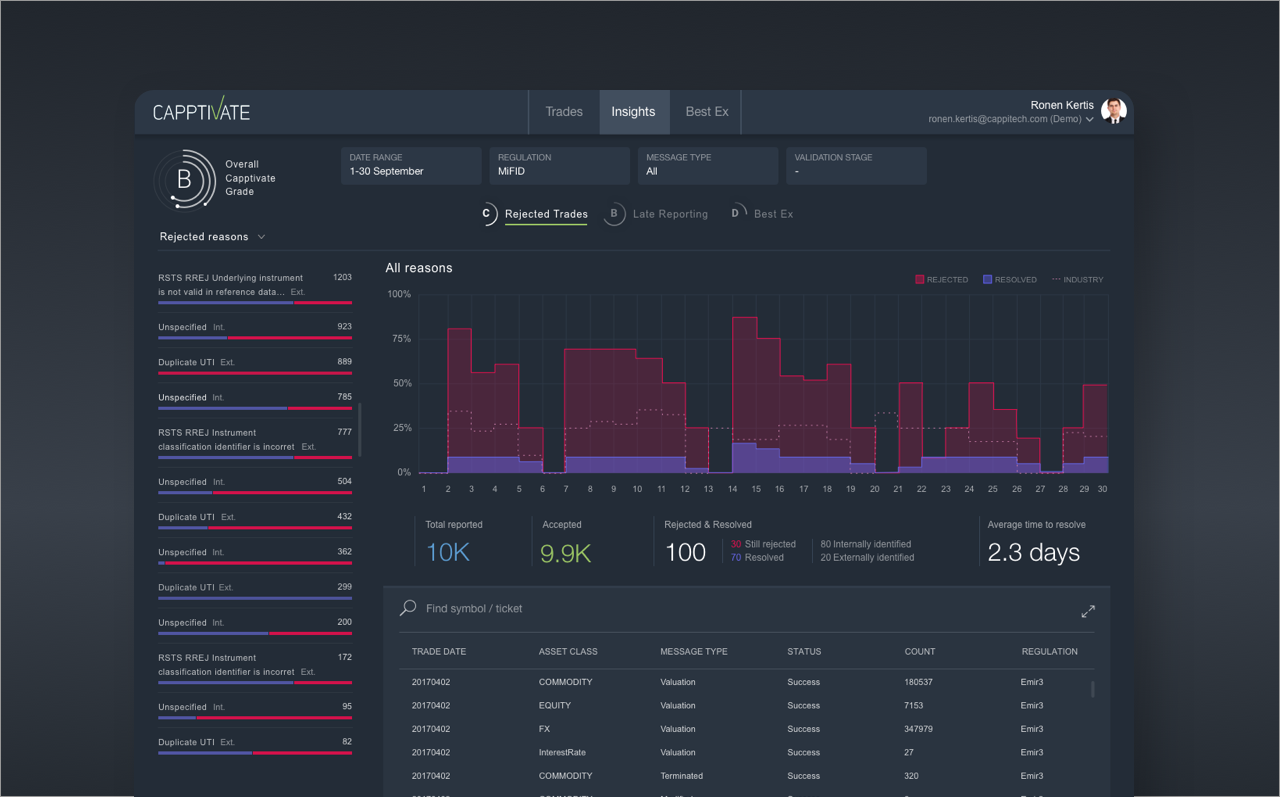Click the FX asset class cell
The image size is (1280, 797).
545,729
